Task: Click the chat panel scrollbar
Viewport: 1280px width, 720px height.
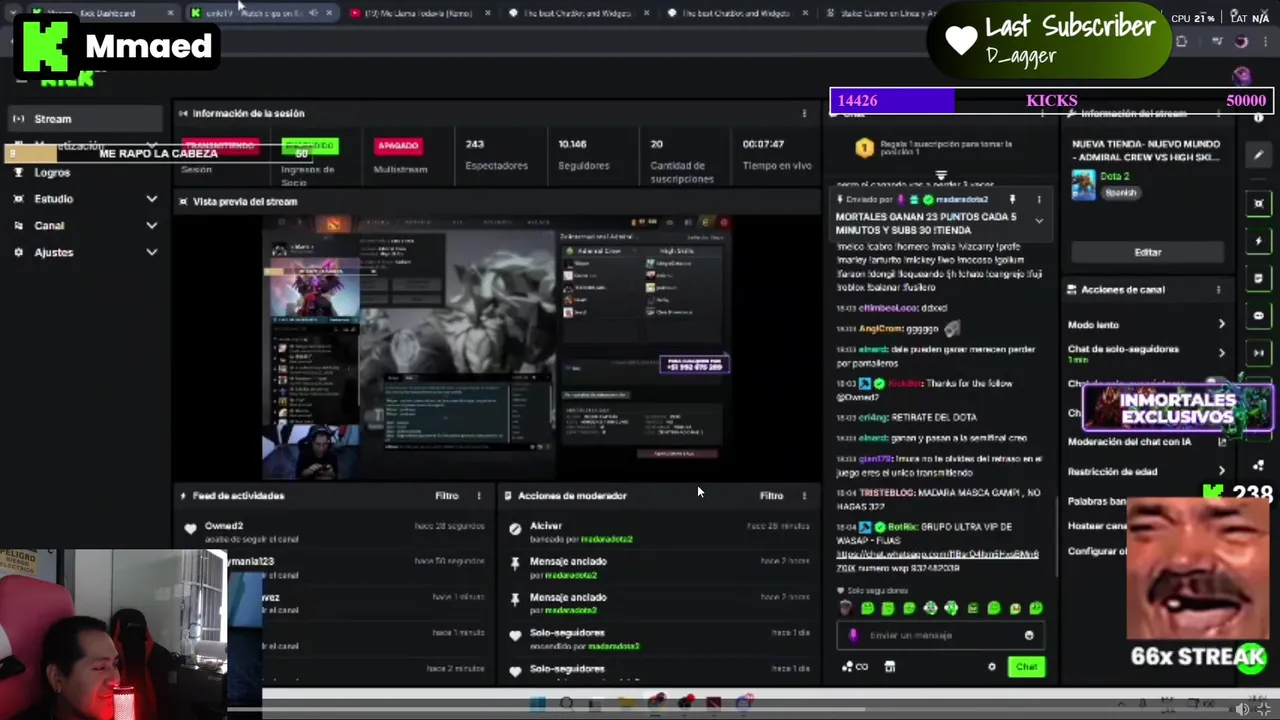Action: [x=1057, y=535]
